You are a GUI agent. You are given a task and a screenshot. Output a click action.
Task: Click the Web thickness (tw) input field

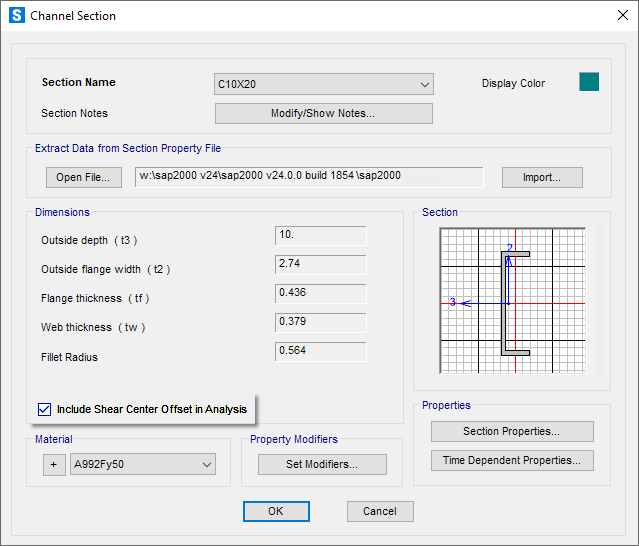pos(320,323)
